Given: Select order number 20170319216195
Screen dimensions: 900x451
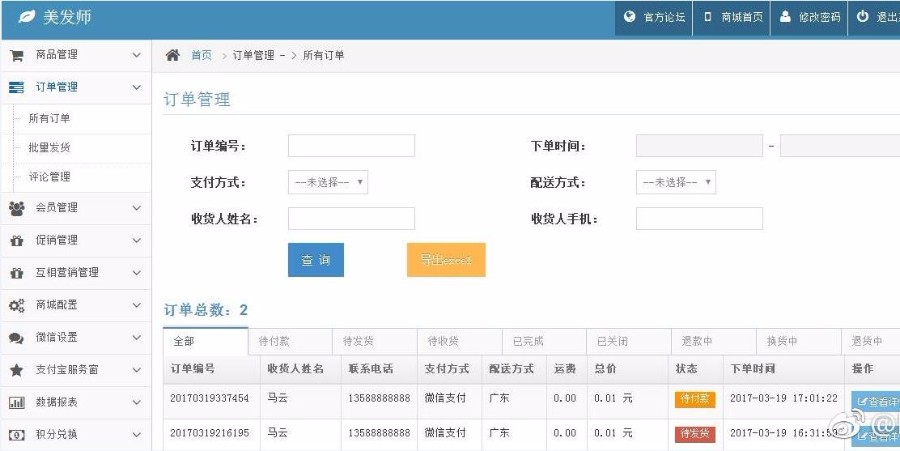Looking at the screenshot, I should 210,433.
